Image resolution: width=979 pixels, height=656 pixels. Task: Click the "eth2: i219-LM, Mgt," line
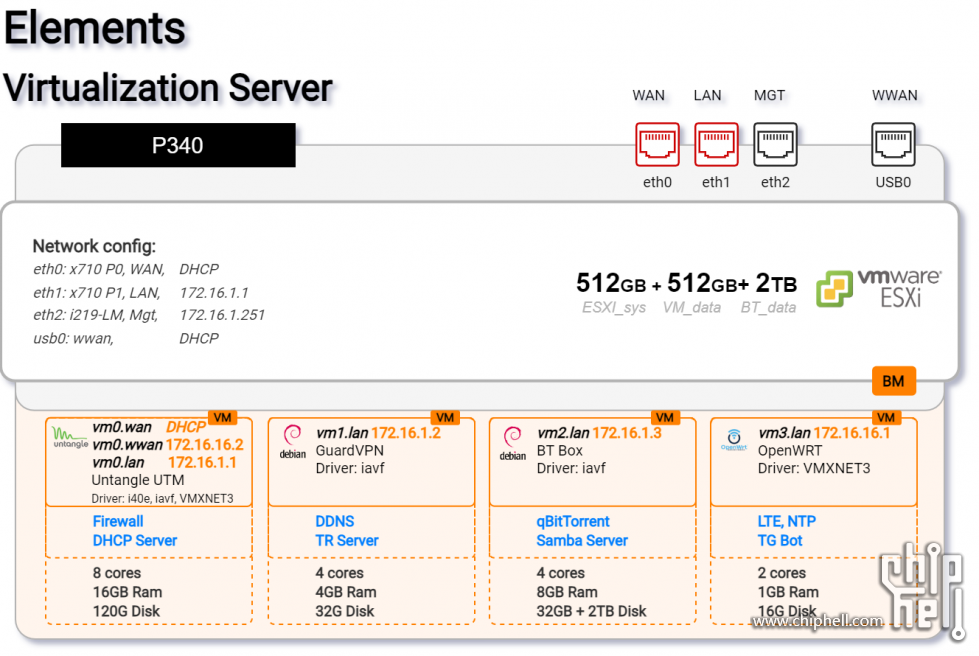(x=96, y=315)
